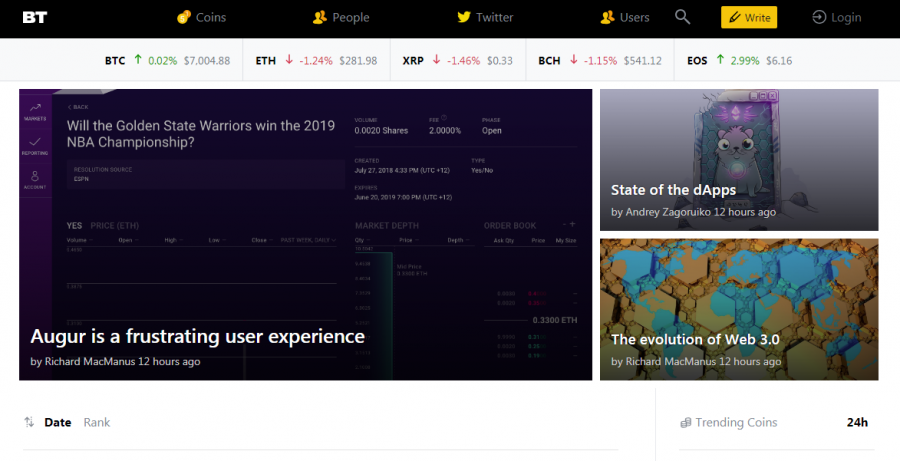Click the login arrow icon
The width and height of the screenshot is (900, 461).
coord(818,17)
